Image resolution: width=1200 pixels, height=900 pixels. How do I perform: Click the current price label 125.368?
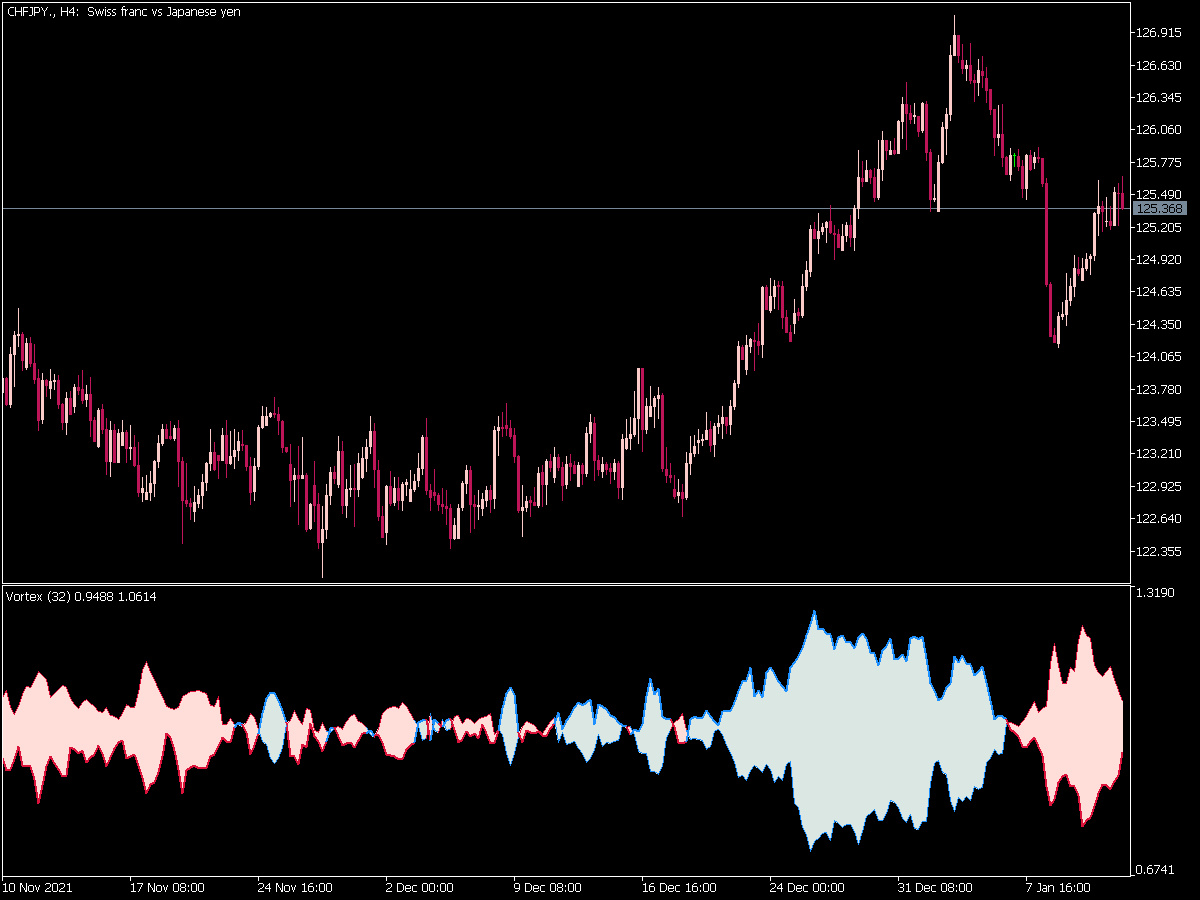(x=1161, y=209)
